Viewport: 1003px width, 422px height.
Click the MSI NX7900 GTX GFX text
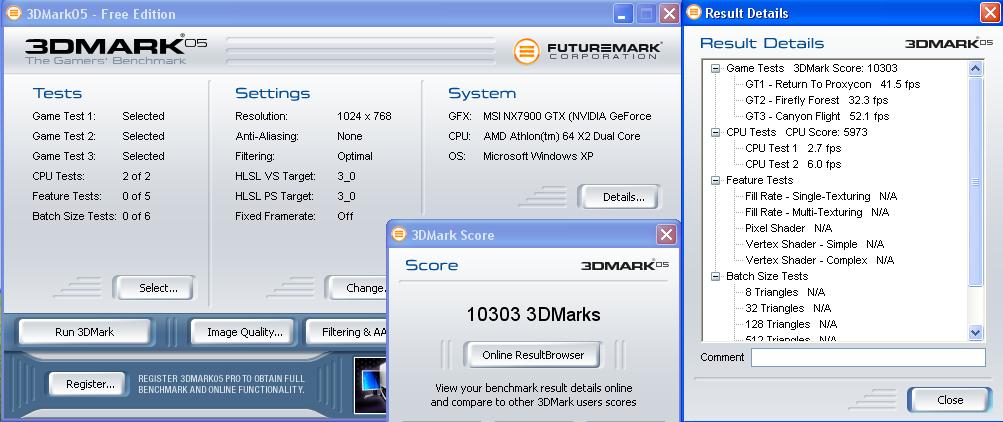pyautogui.click(x=567, y=116)
